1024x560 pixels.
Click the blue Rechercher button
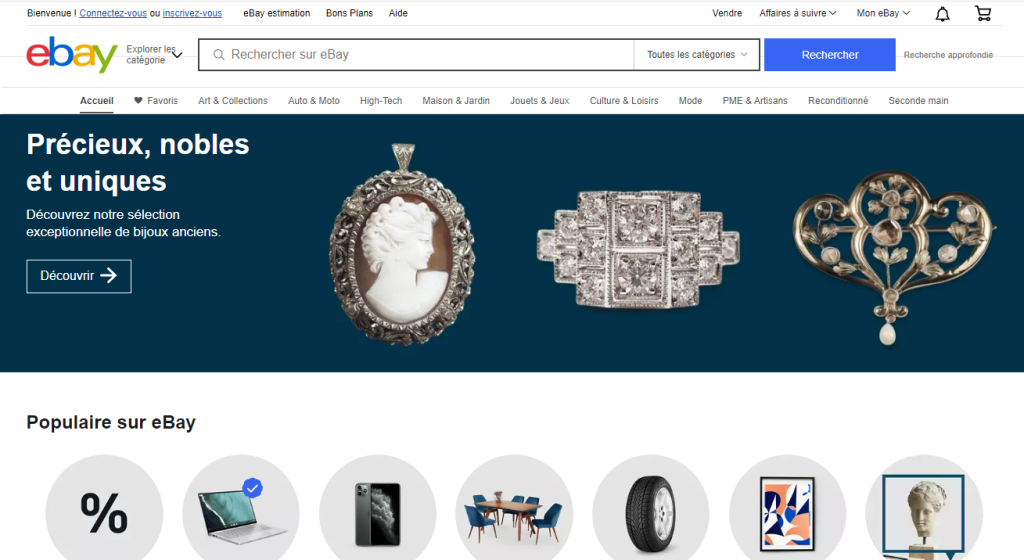point(829,55)
